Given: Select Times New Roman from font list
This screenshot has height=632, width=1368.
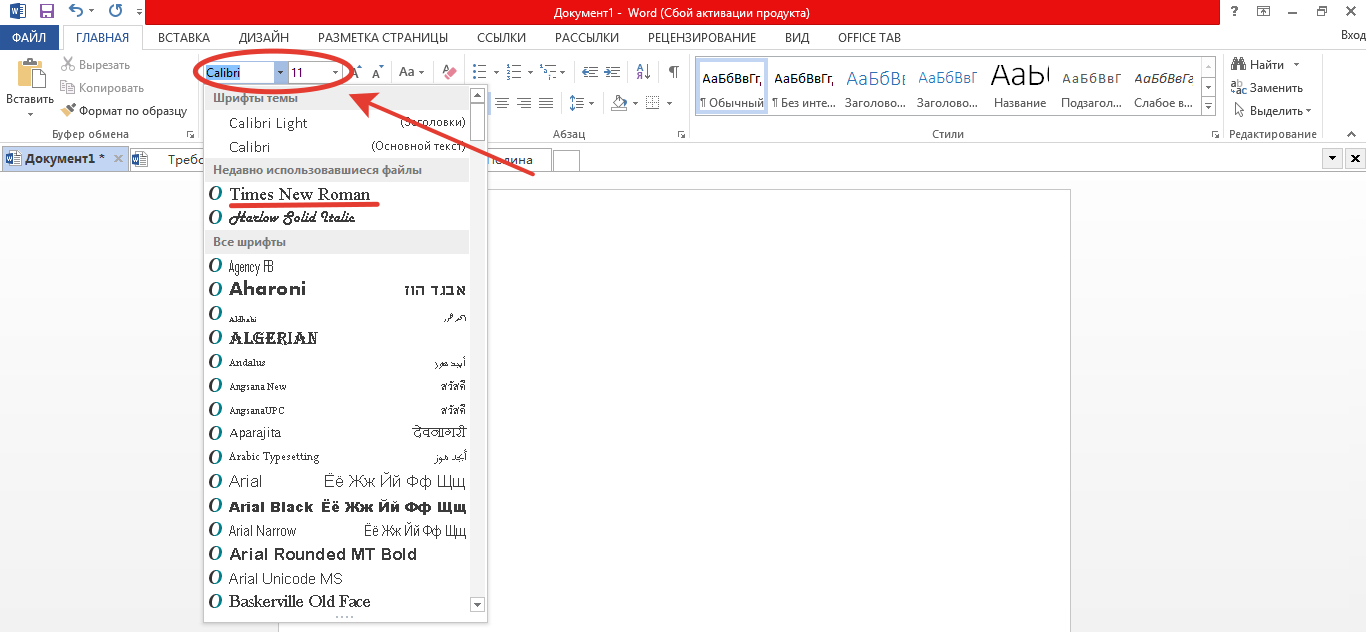Looking at the screenshot, I should click(299, 194).
